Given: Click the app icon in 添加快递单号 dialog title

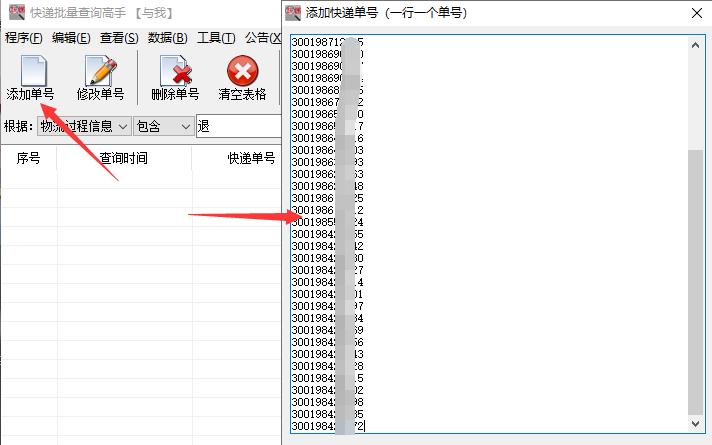Looking at the screenshot, I should (293, 13).
